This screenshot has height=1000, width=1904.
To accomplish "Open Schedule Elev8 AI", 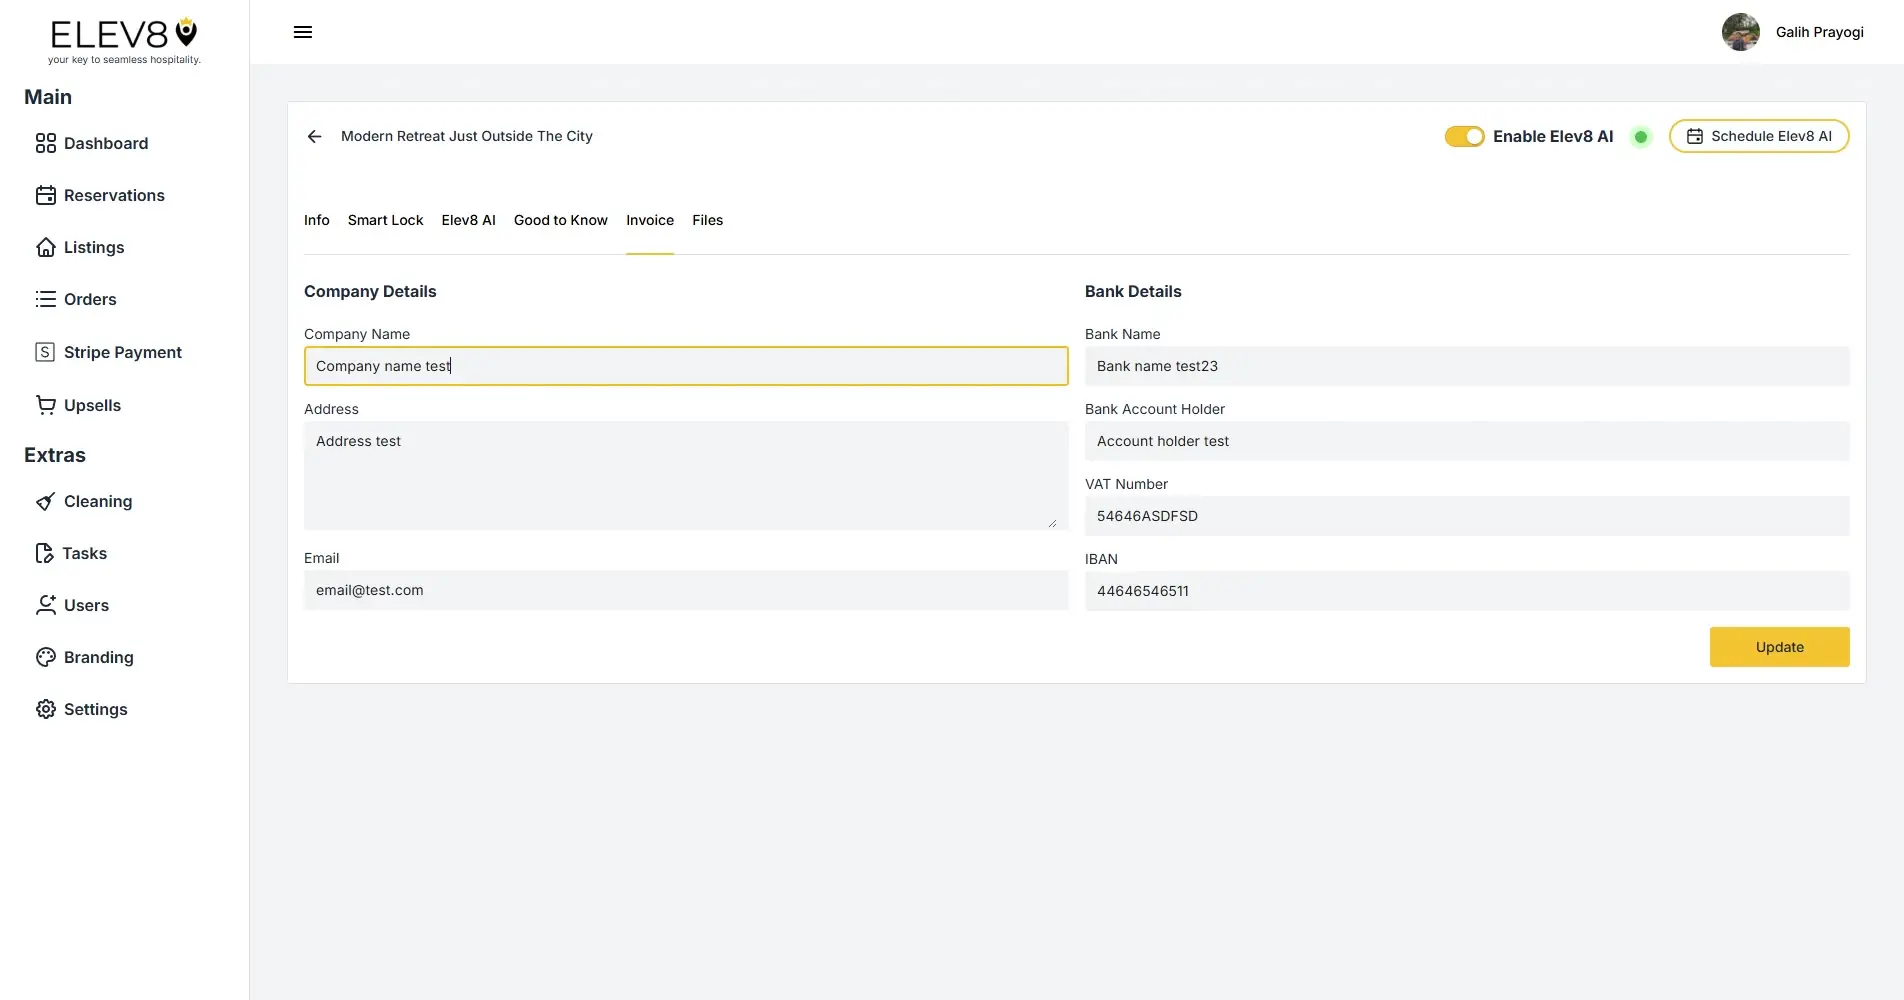I will 1759,136.
